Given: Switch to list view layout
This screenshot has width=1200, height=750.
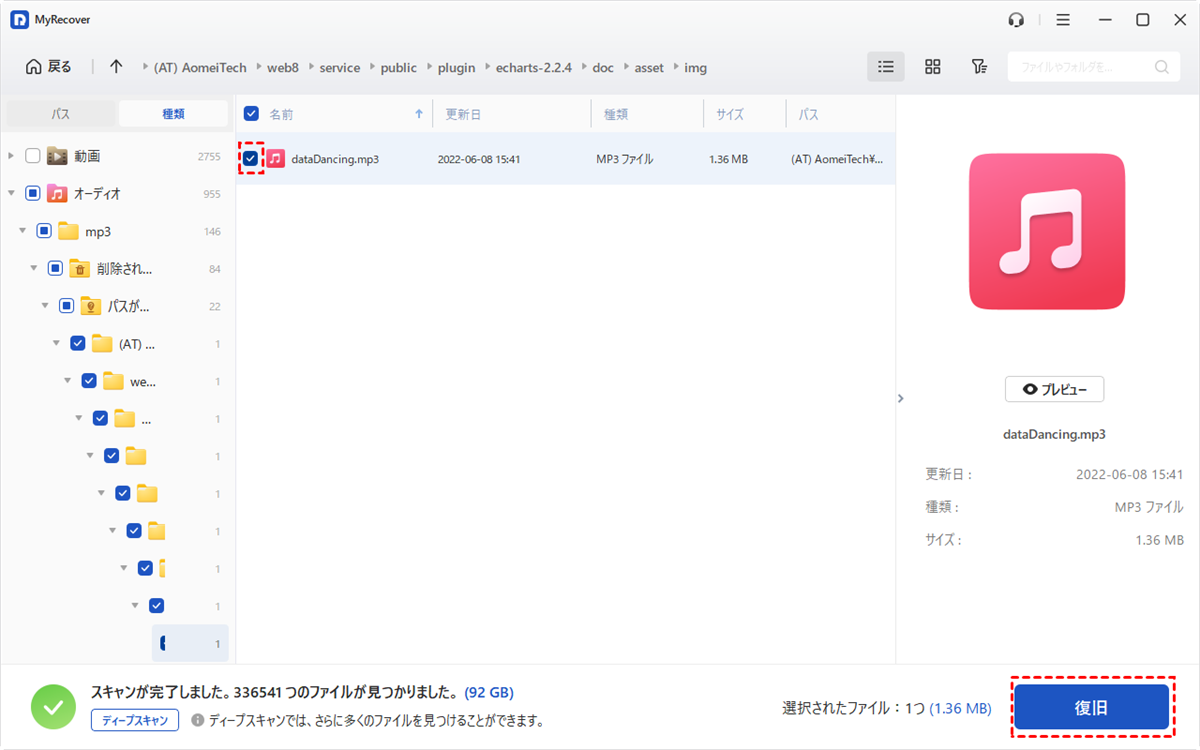Looking at the screenshot, I should tap(885, 67).
